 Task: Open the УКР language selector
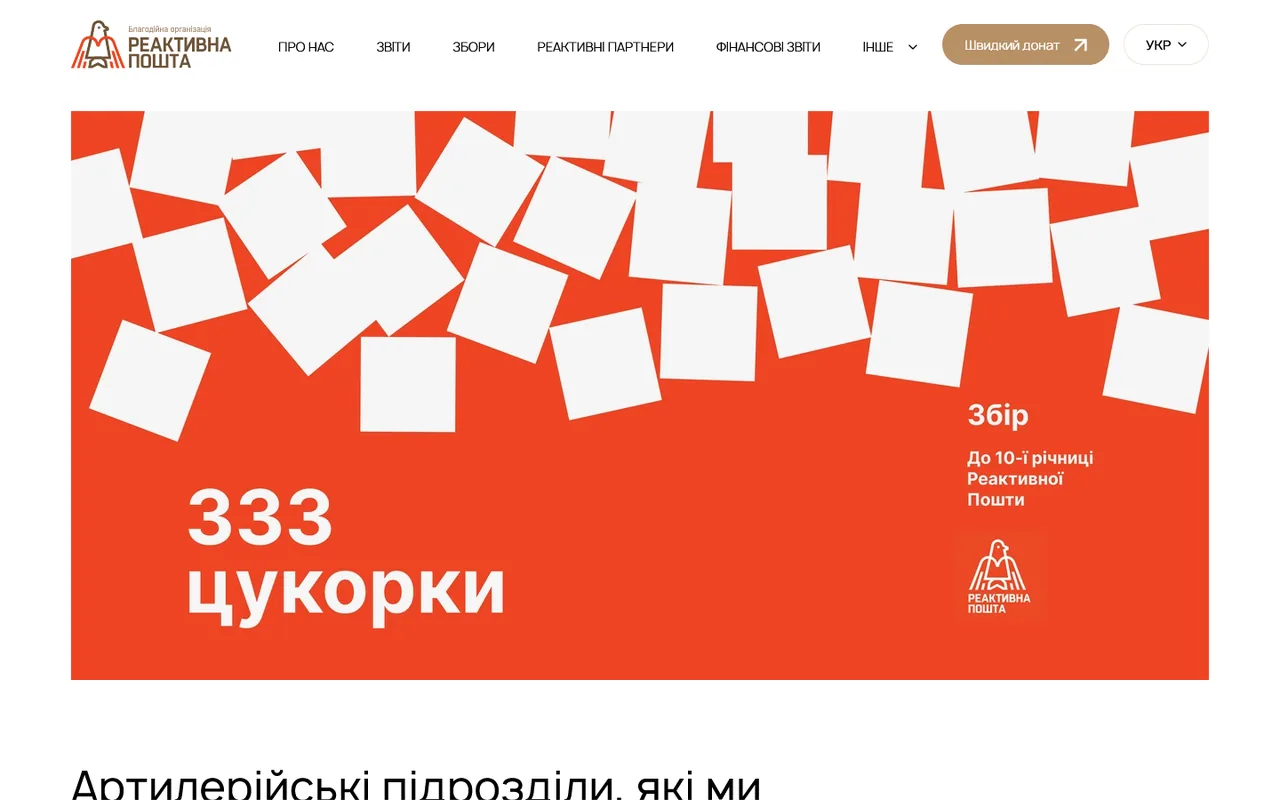[1166, 45]
